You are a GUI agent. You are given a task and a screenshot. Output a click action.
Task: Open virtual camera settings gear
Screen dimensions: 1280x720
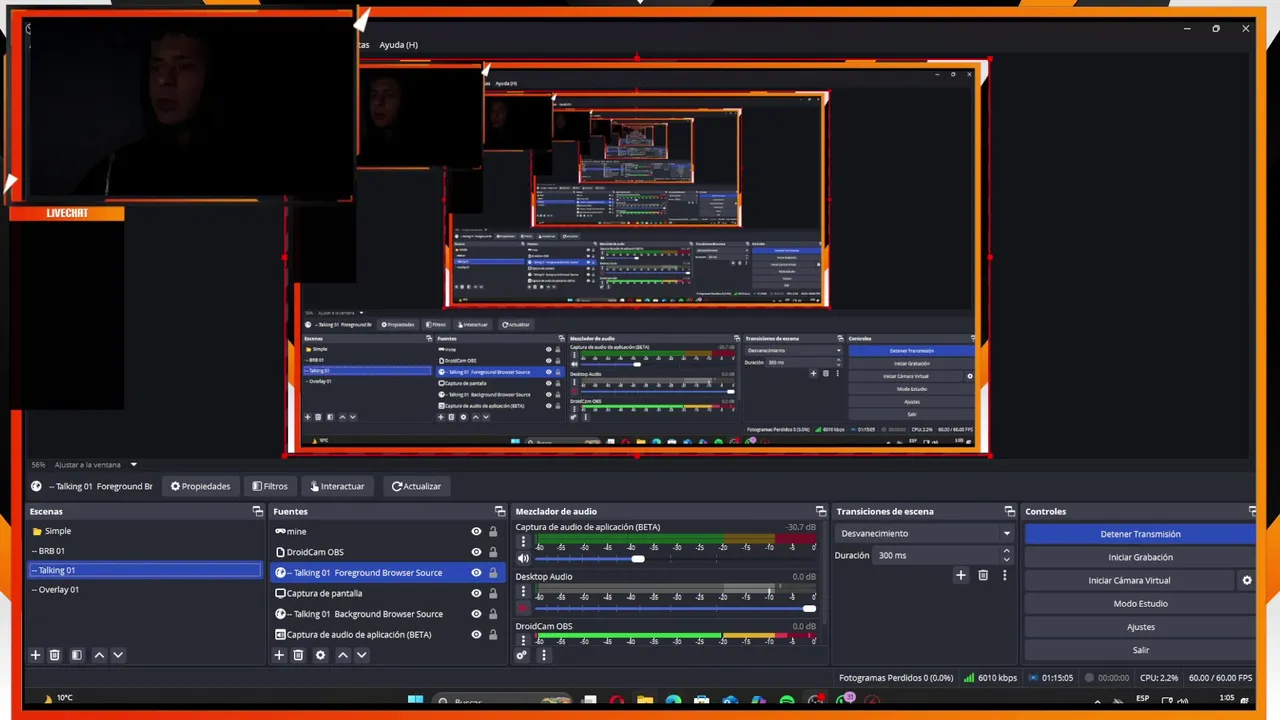[x=1247, y=580]
